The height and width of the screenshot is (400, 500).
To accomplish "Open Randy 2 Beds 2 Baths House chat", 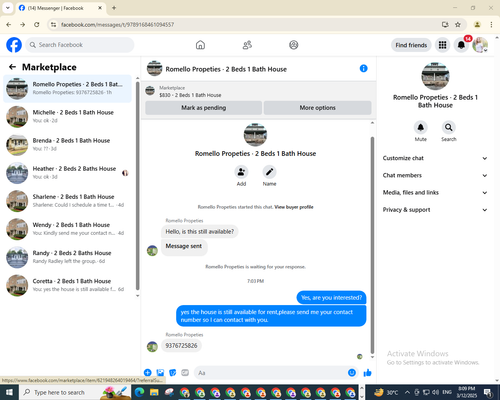I will (67, 257).
